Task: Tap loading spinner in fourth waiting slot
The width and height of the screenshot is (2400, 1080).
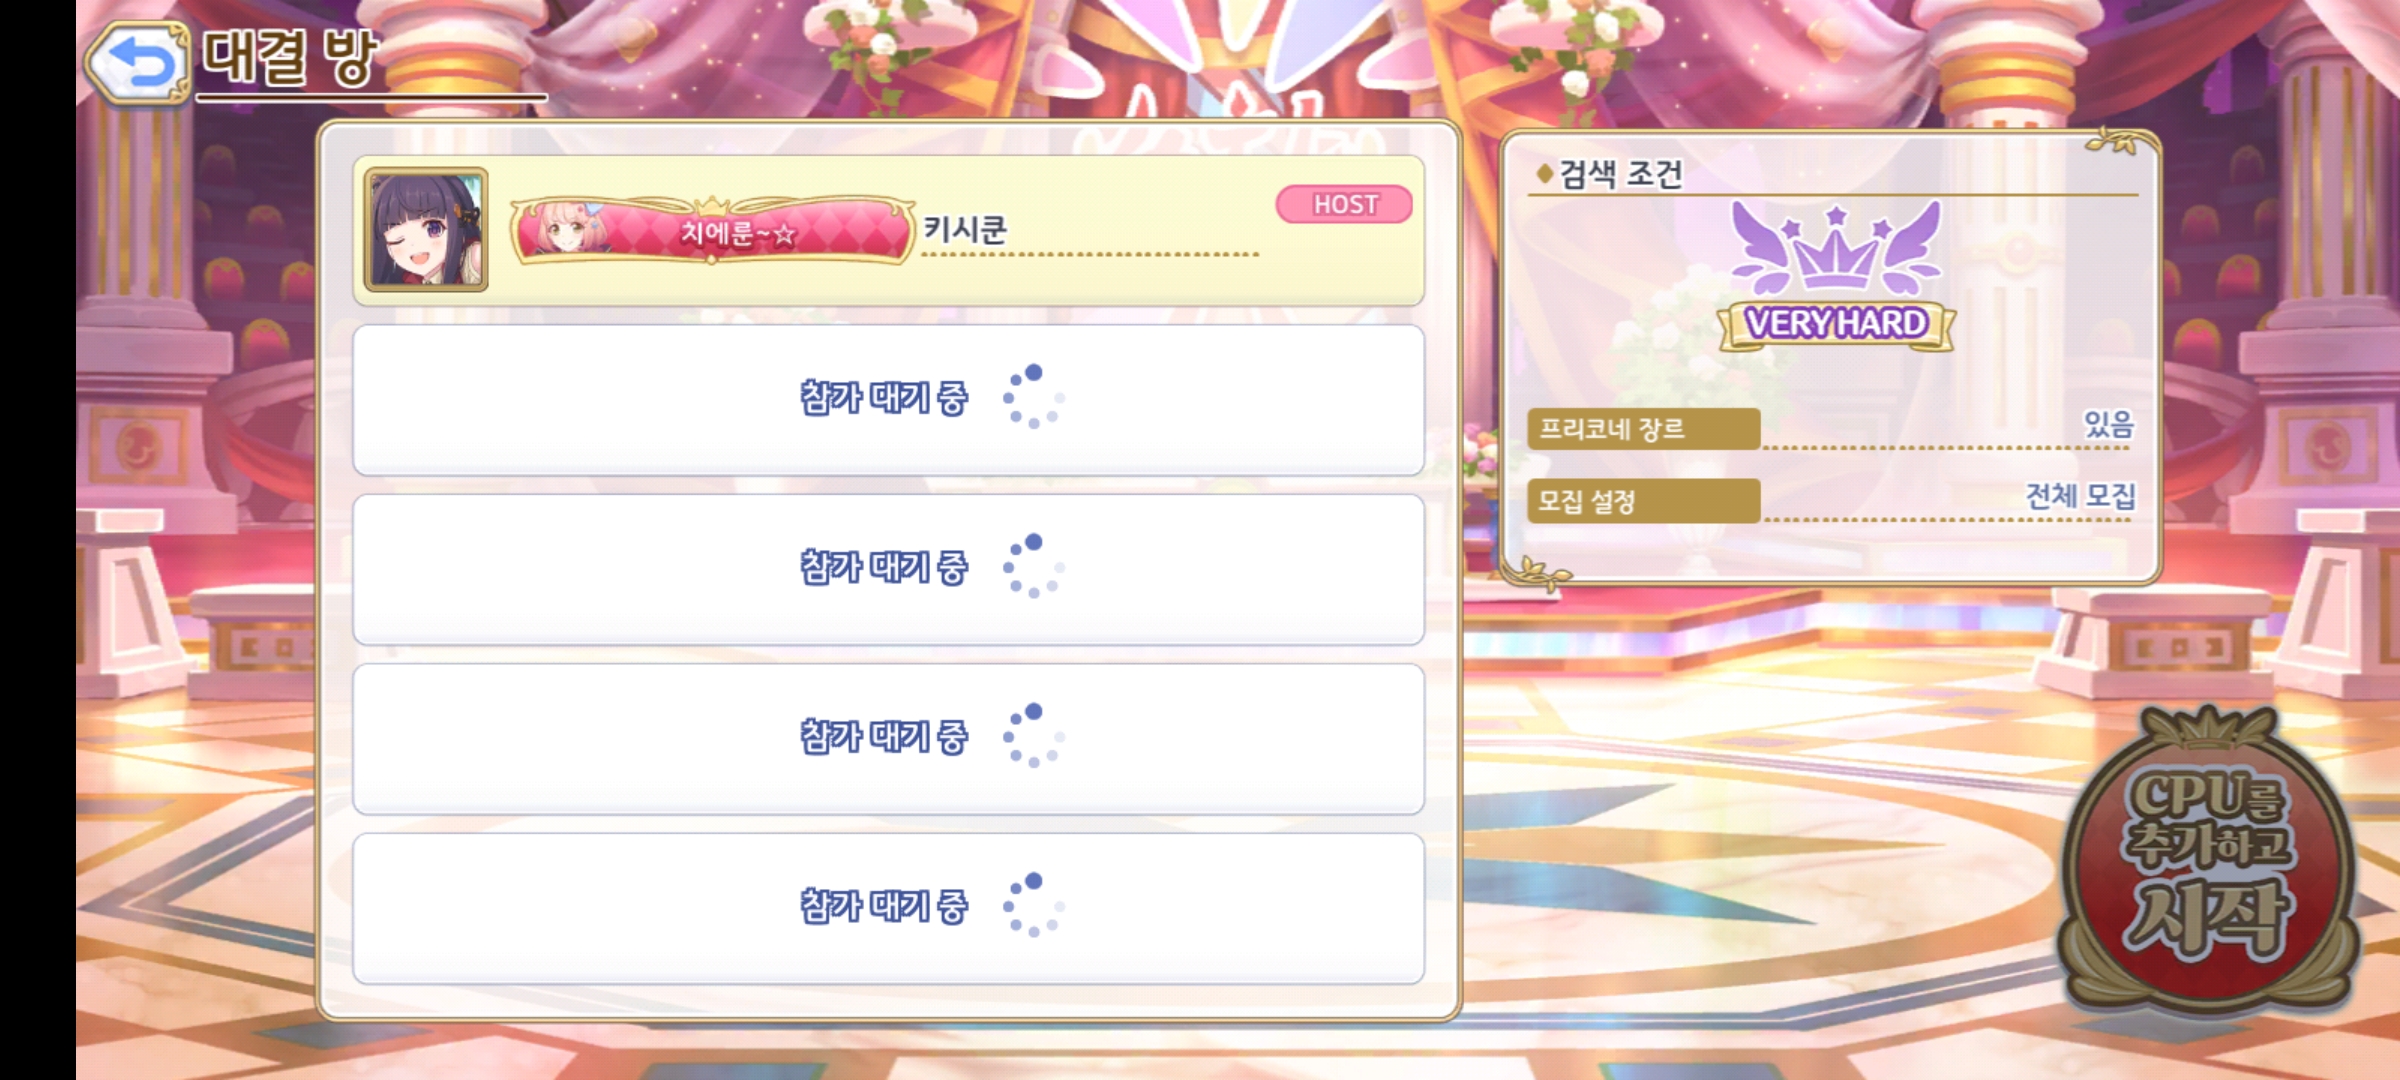Action: point(1034,905)
